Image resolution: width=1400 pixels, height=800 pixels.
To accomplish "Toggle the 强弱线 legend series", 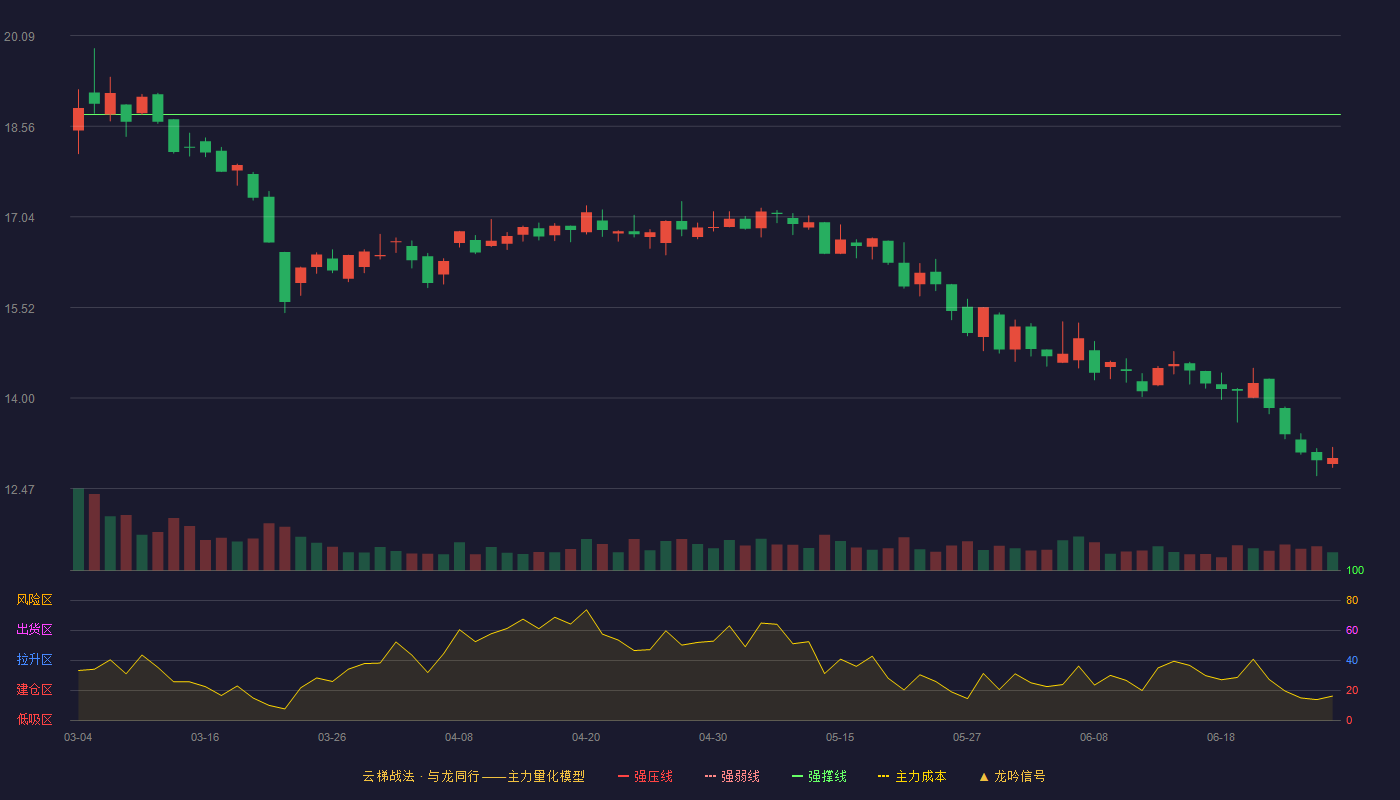I will (x=732, y=776).
